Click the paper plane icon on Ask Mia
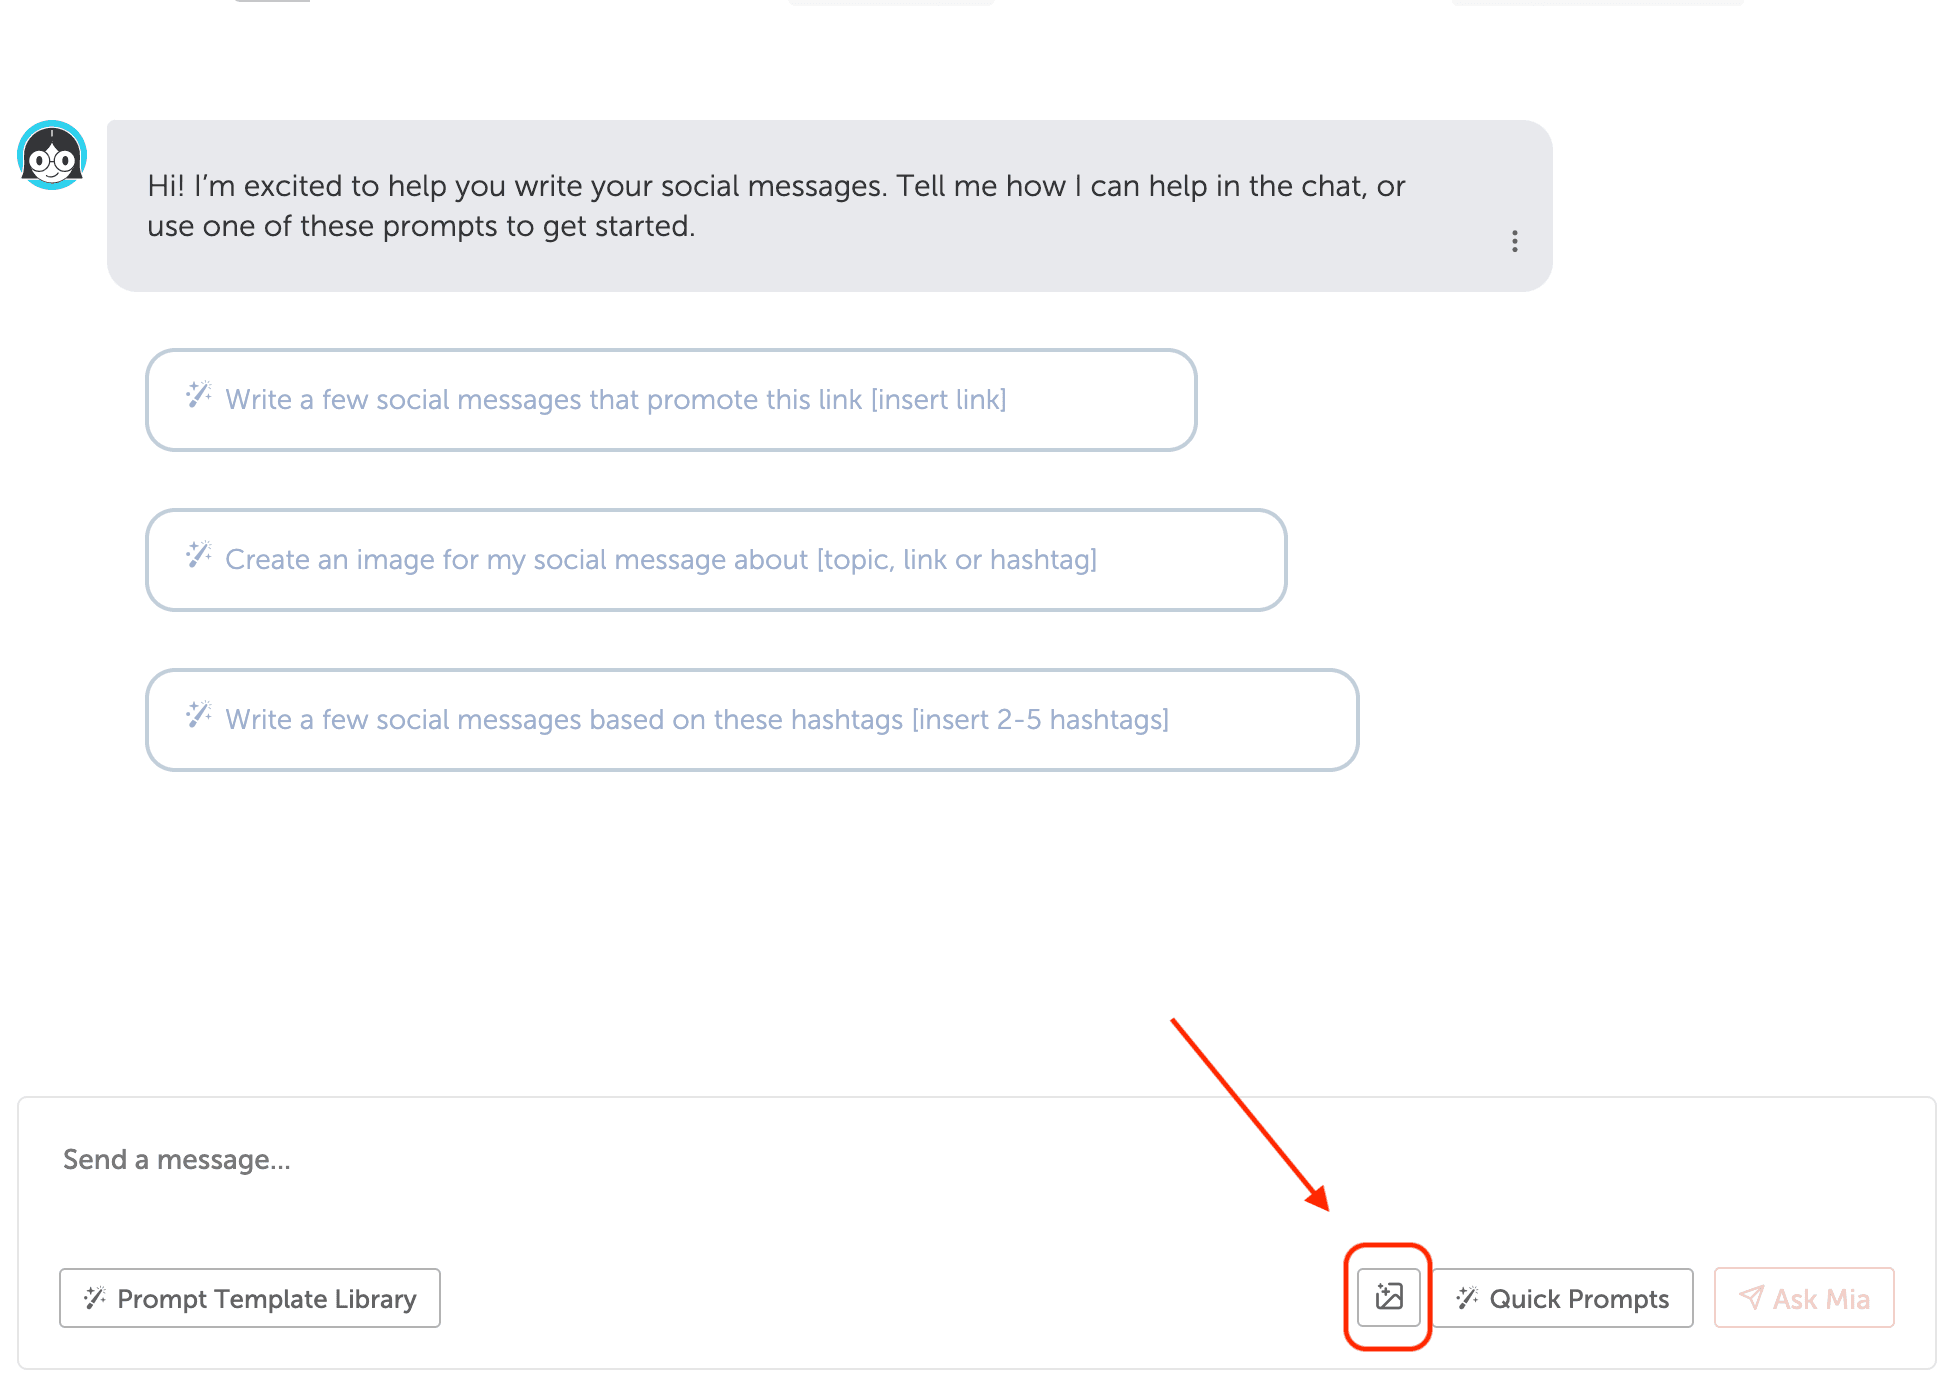Viewport: 1954px width, 1388px height. tap(1751, 1297)
